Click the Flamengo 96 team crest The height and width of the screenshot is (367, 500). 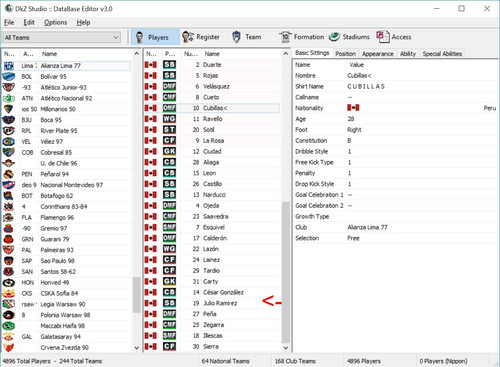[x=9, y=218]
